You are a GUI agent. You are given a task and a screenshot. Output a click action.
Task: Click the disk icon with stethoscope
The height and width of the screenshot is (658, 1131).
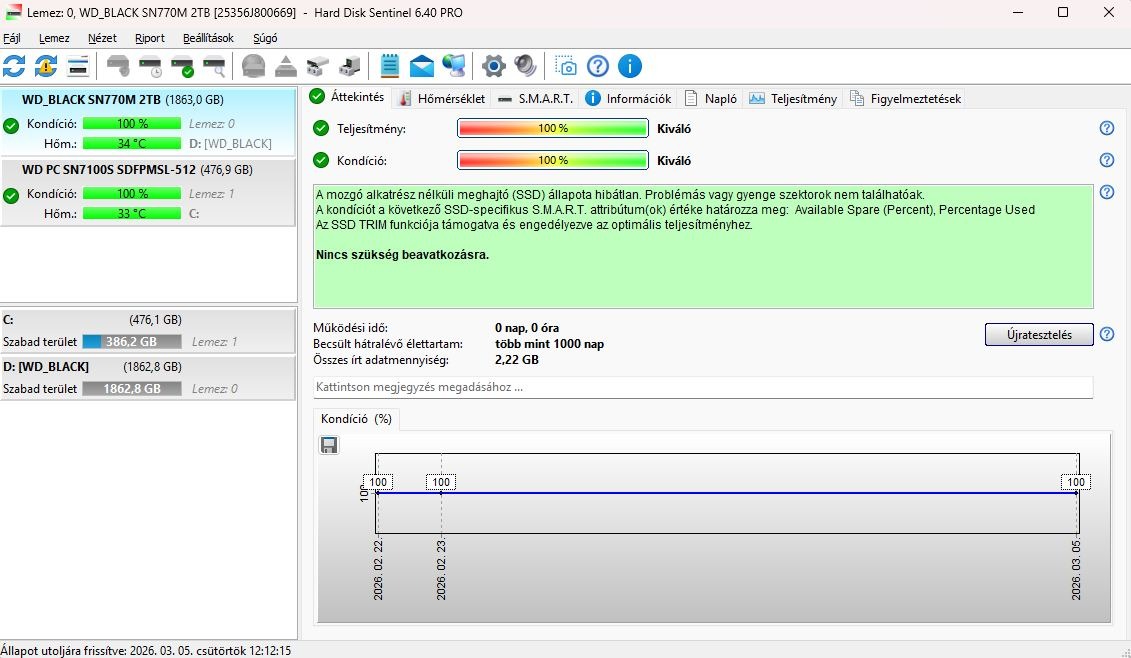pos(118,66)
